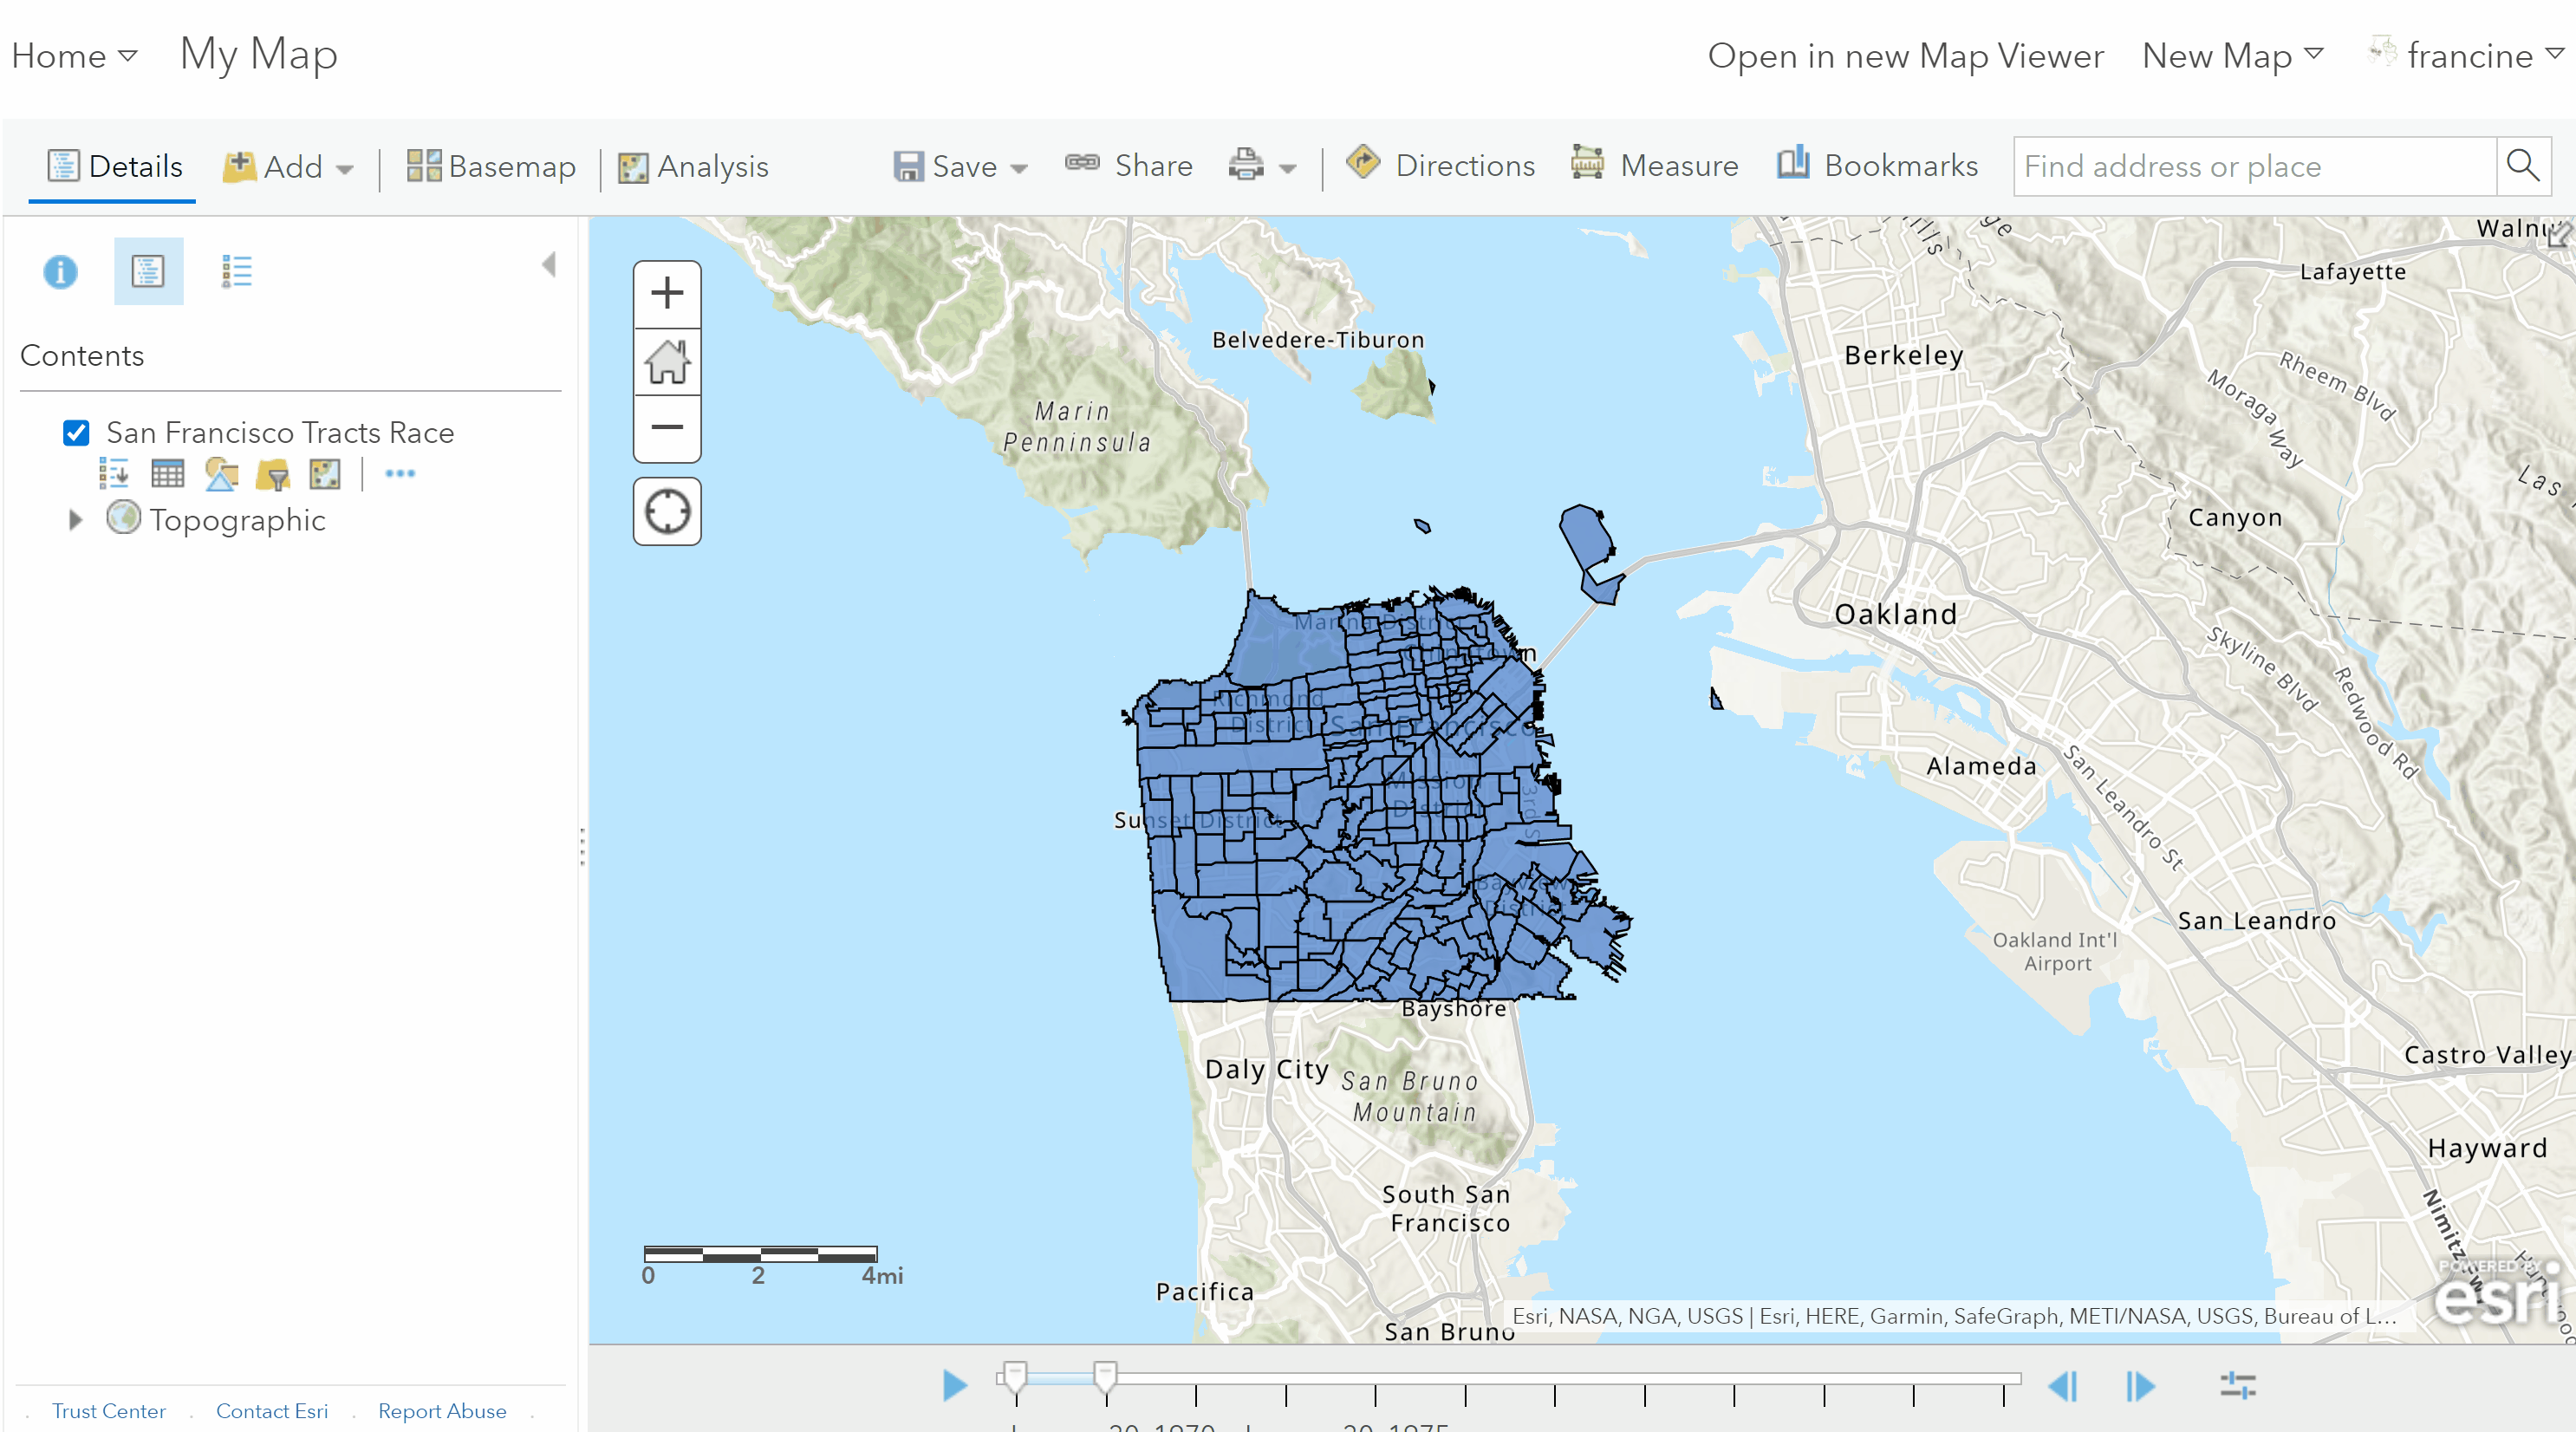Click the Find address or place field
Screen dimensions: 2576x1432
click(2254, 166)
